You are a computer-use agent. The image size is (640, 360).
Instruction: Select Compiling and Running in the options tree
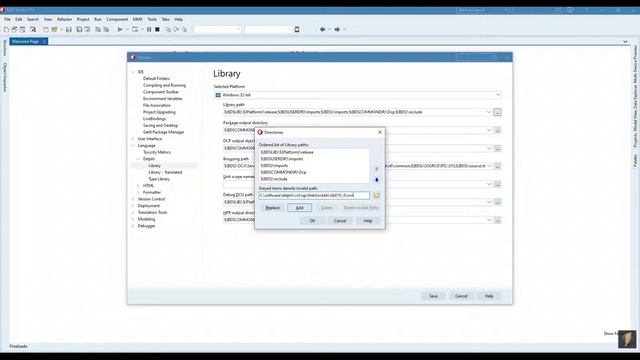click(x=164, y=85)
